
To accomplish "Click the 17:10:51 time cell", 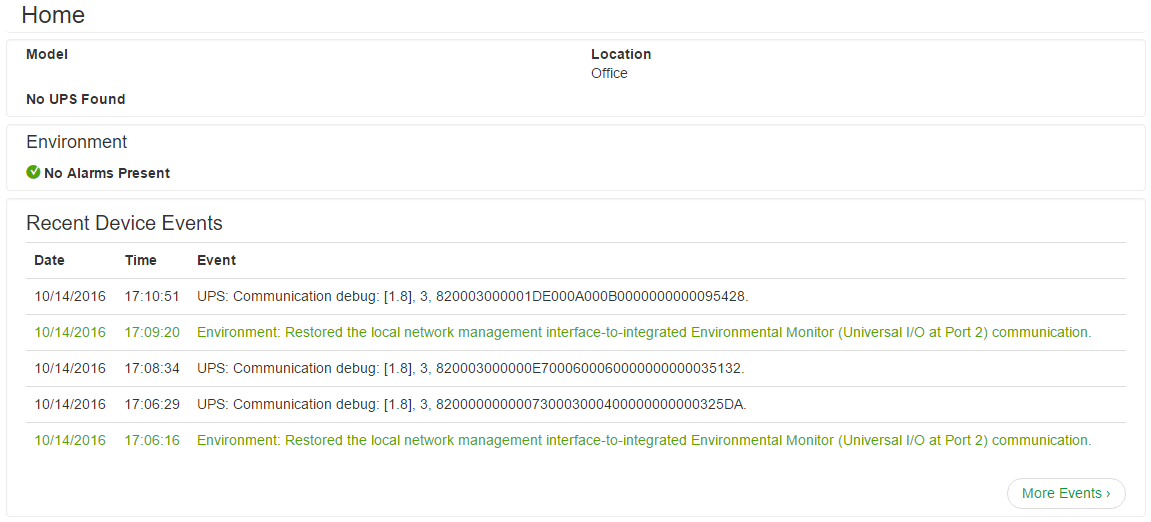I will coord(152,296).
